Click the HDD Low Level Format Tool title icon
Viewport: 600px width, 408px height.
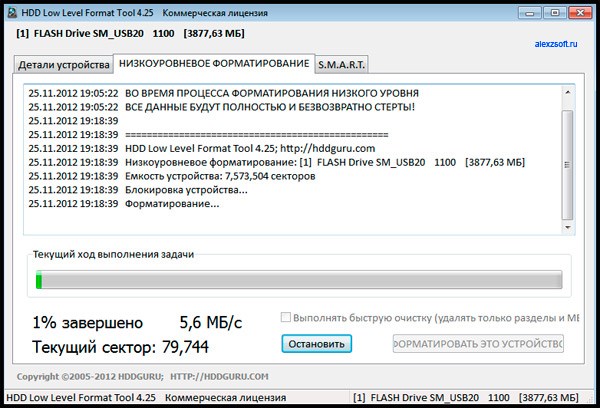point(12,12)
